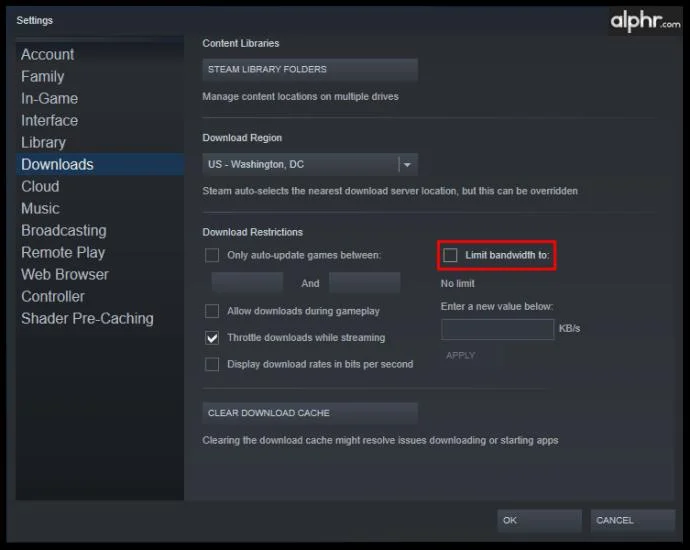Select the Downloads settings category
This screenshot has width=690, height=550.
100,165
